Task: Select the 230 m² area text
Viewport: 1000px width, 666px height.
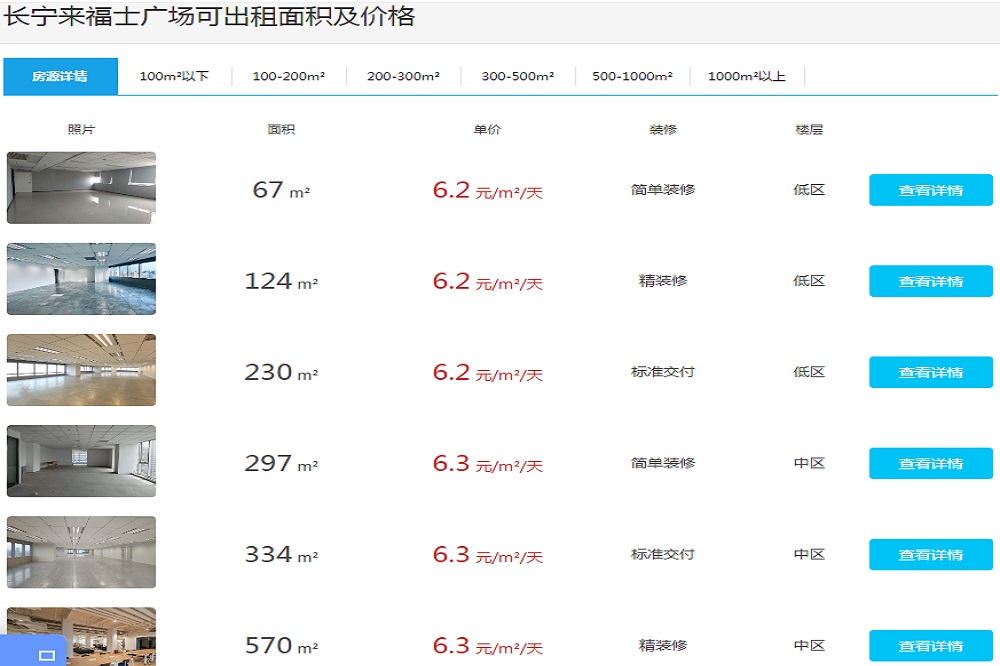Action: (x=281, y=373)
